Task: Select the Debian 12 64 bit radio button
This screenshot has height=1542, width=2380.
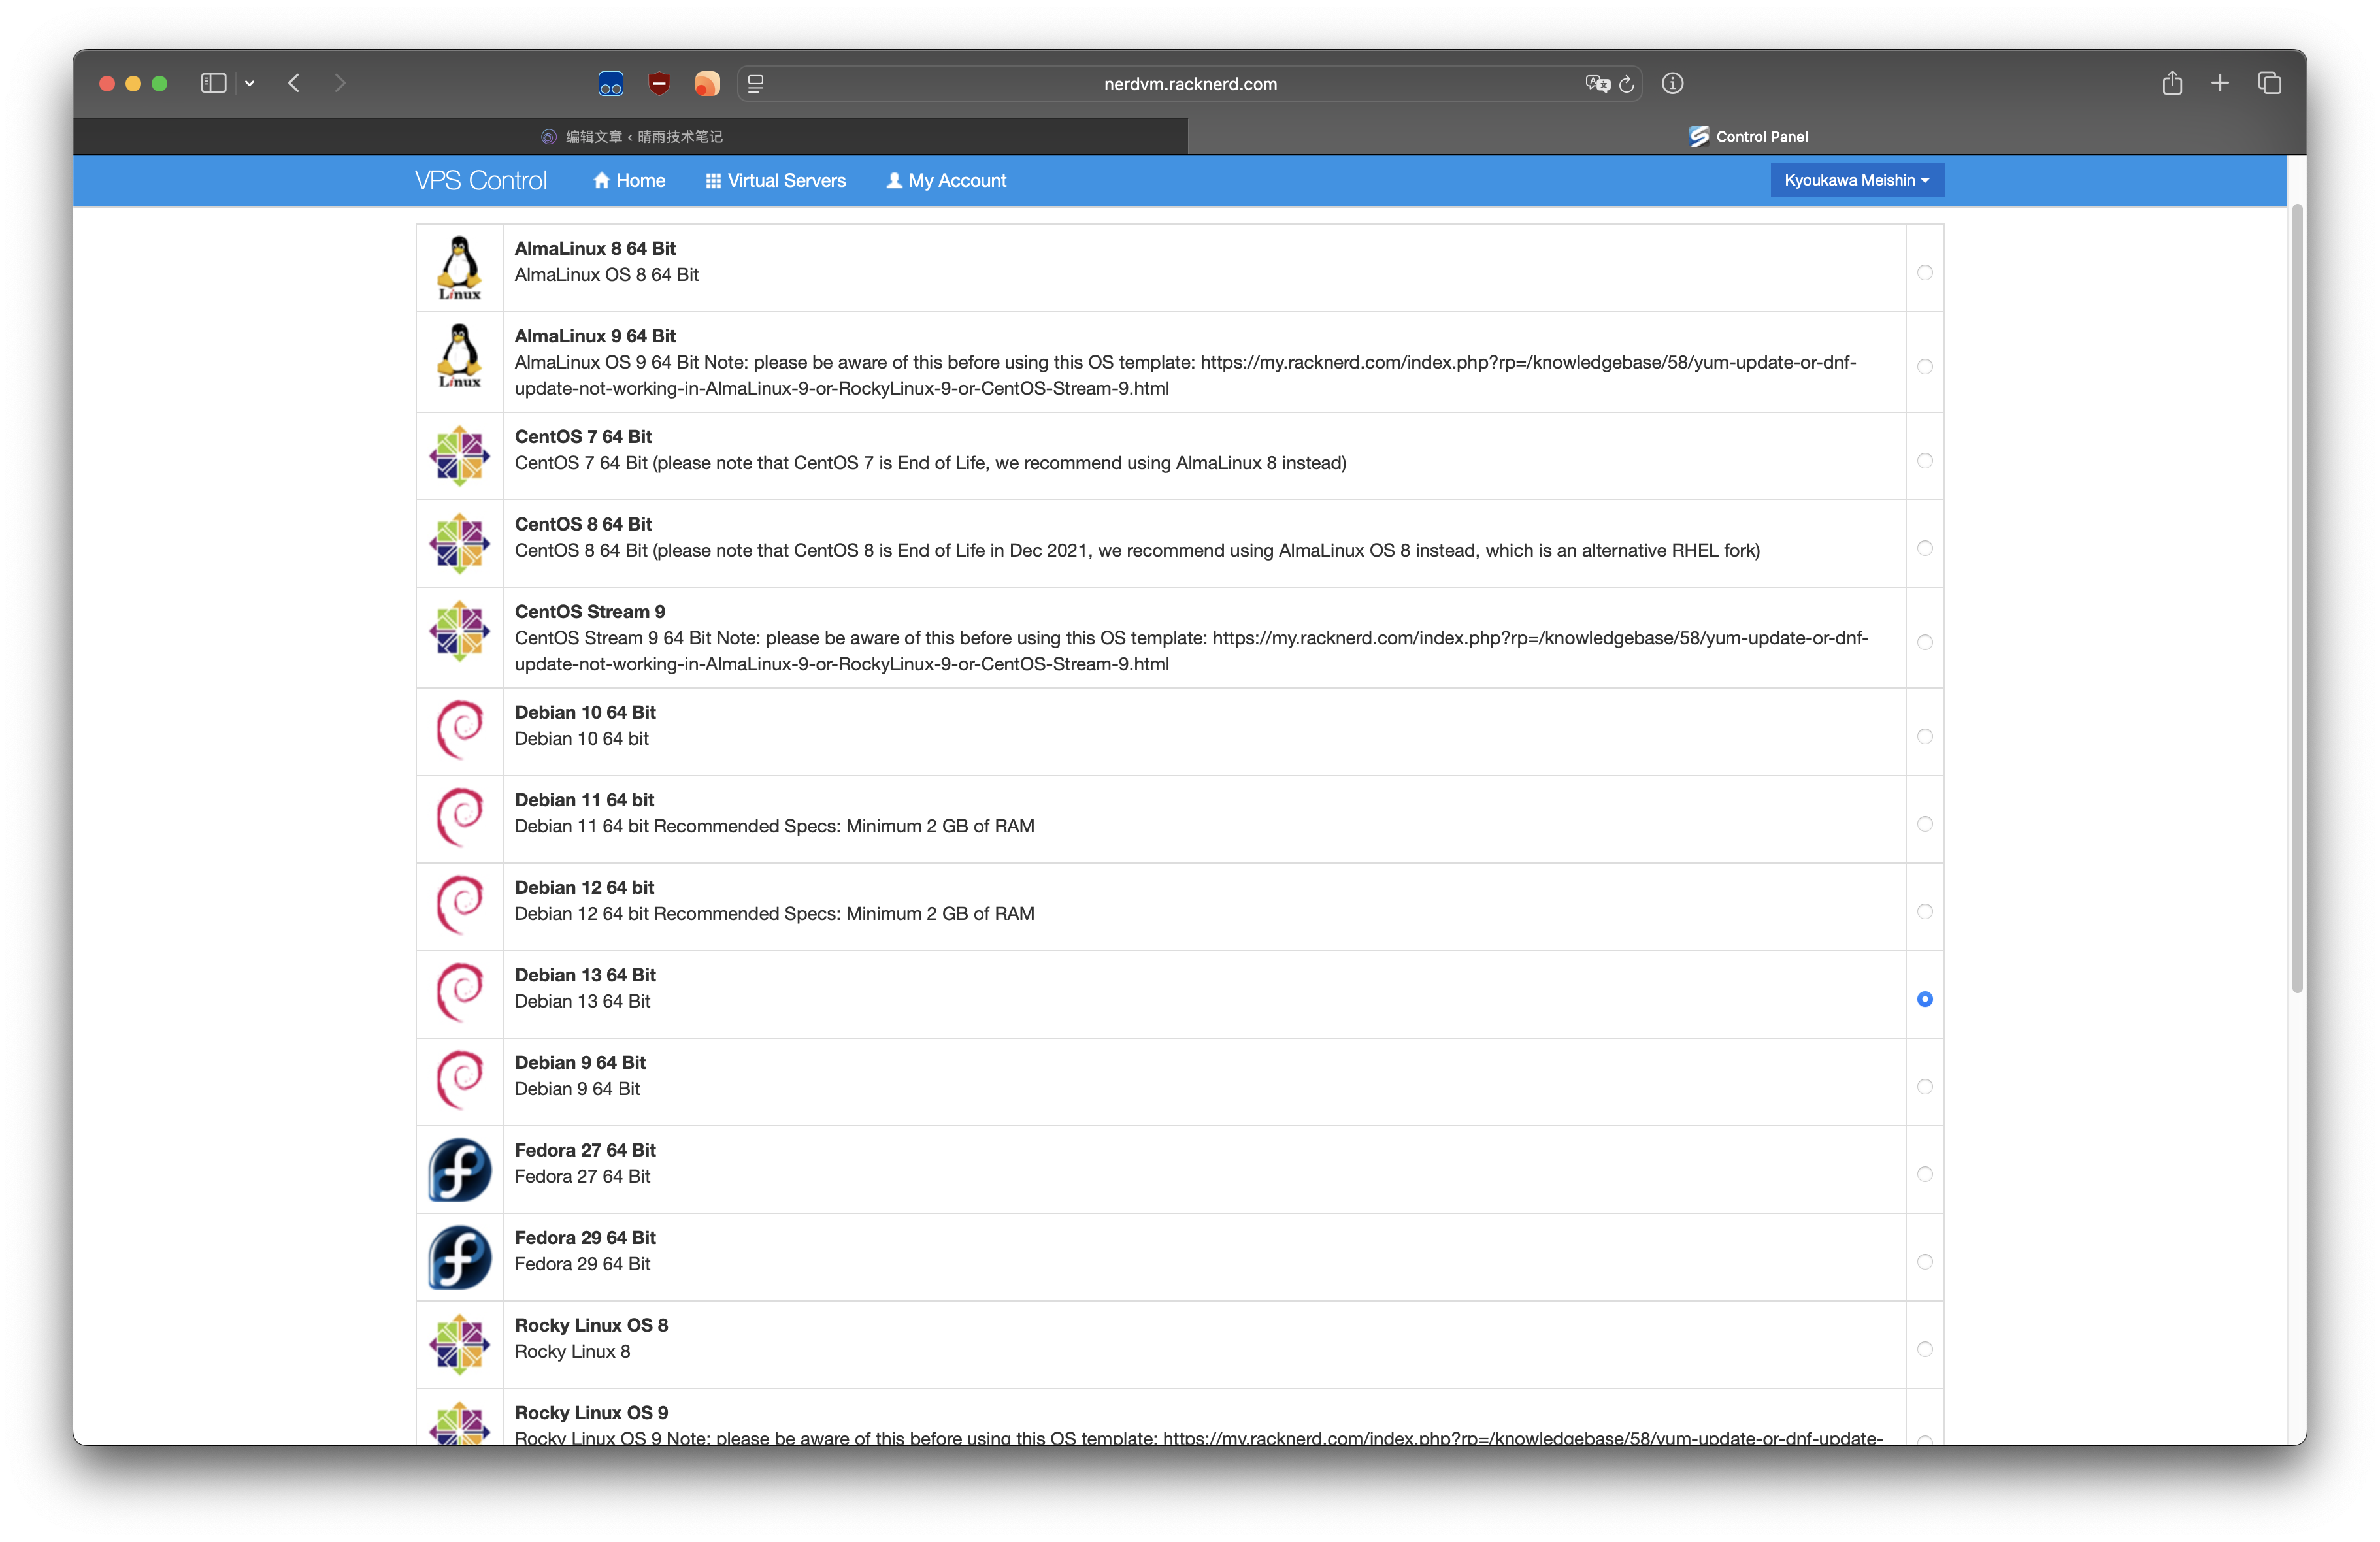Action: pos(1925,911)
